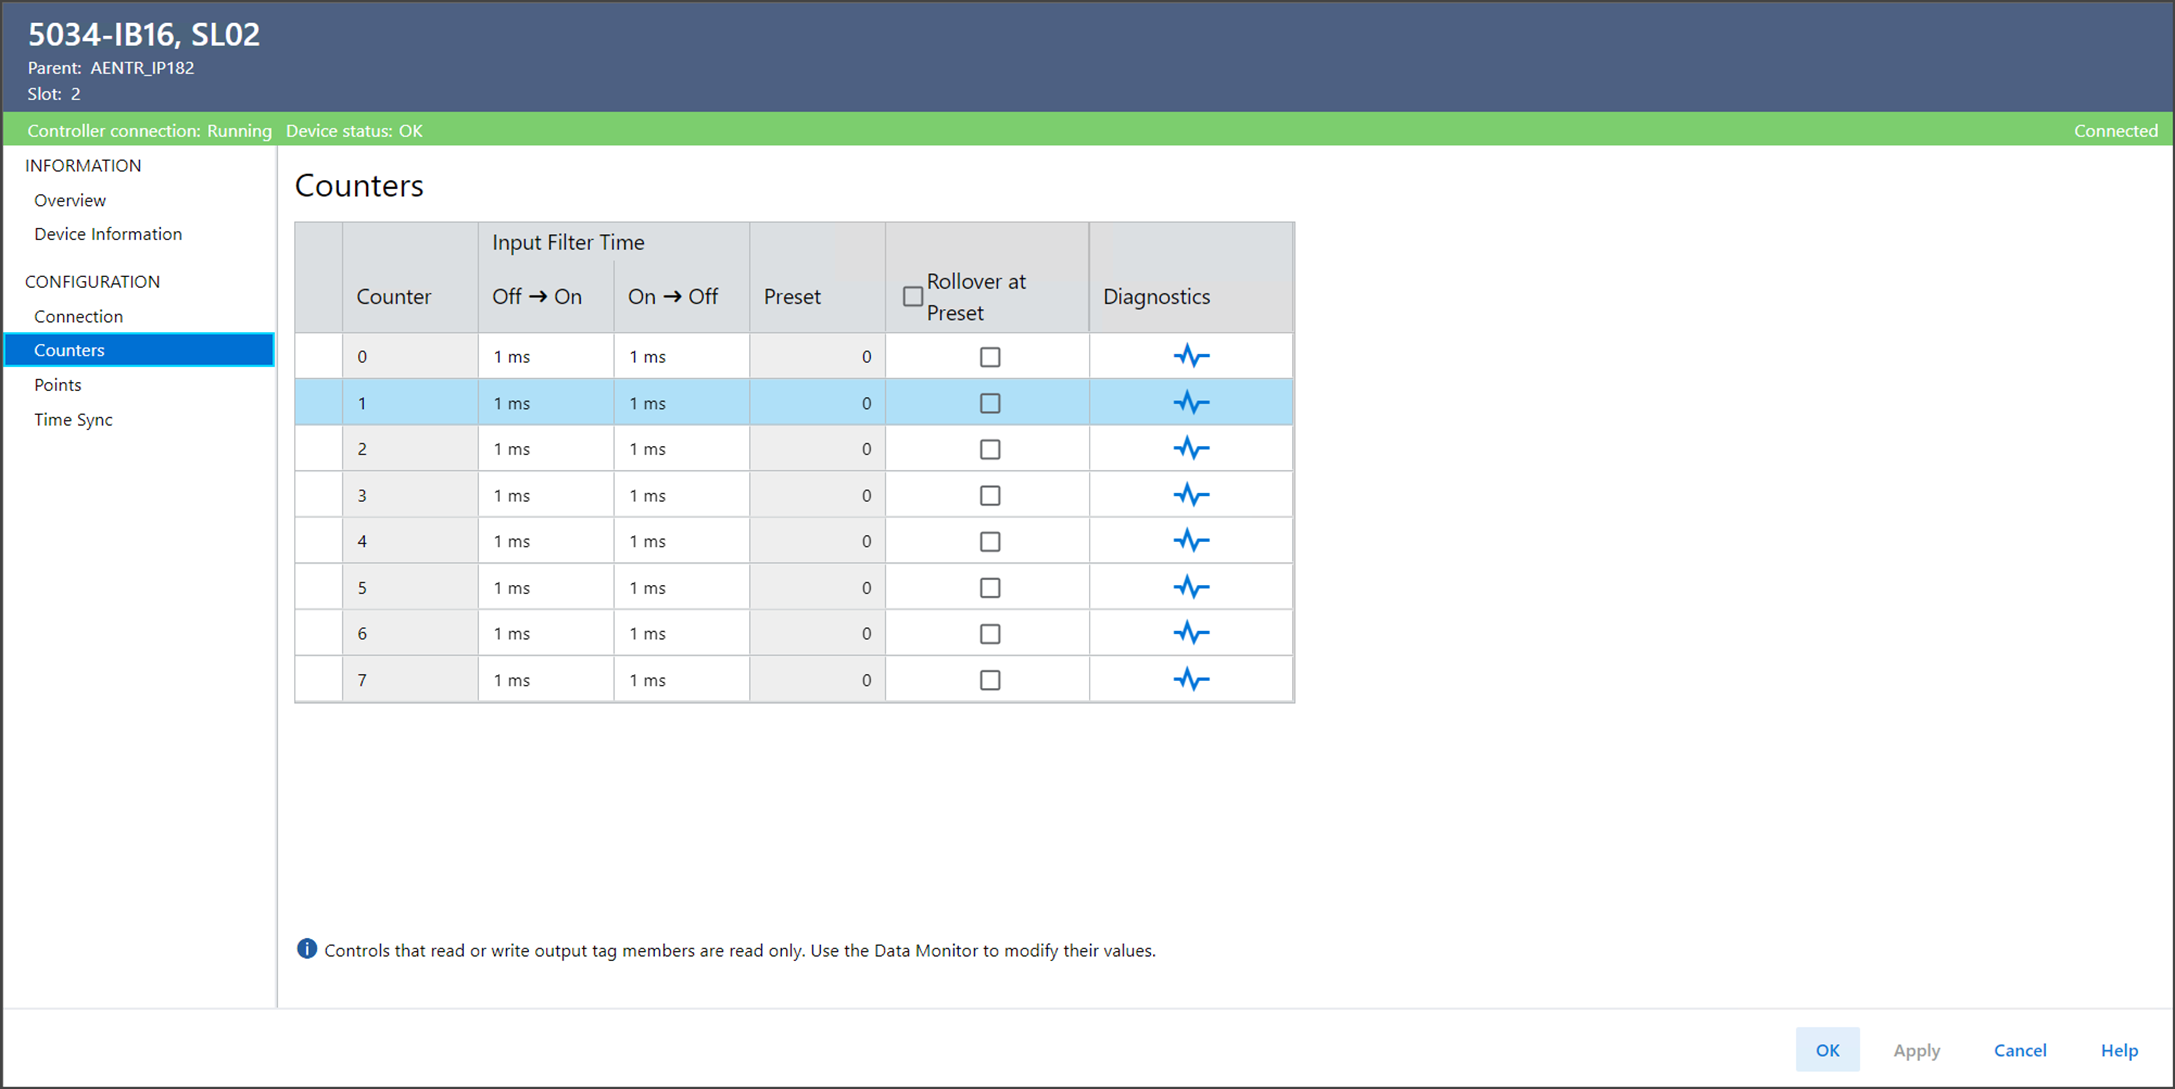Enable rollover at preset for counter 3
2175x1089 pixels.
click(x=989, y=496)
